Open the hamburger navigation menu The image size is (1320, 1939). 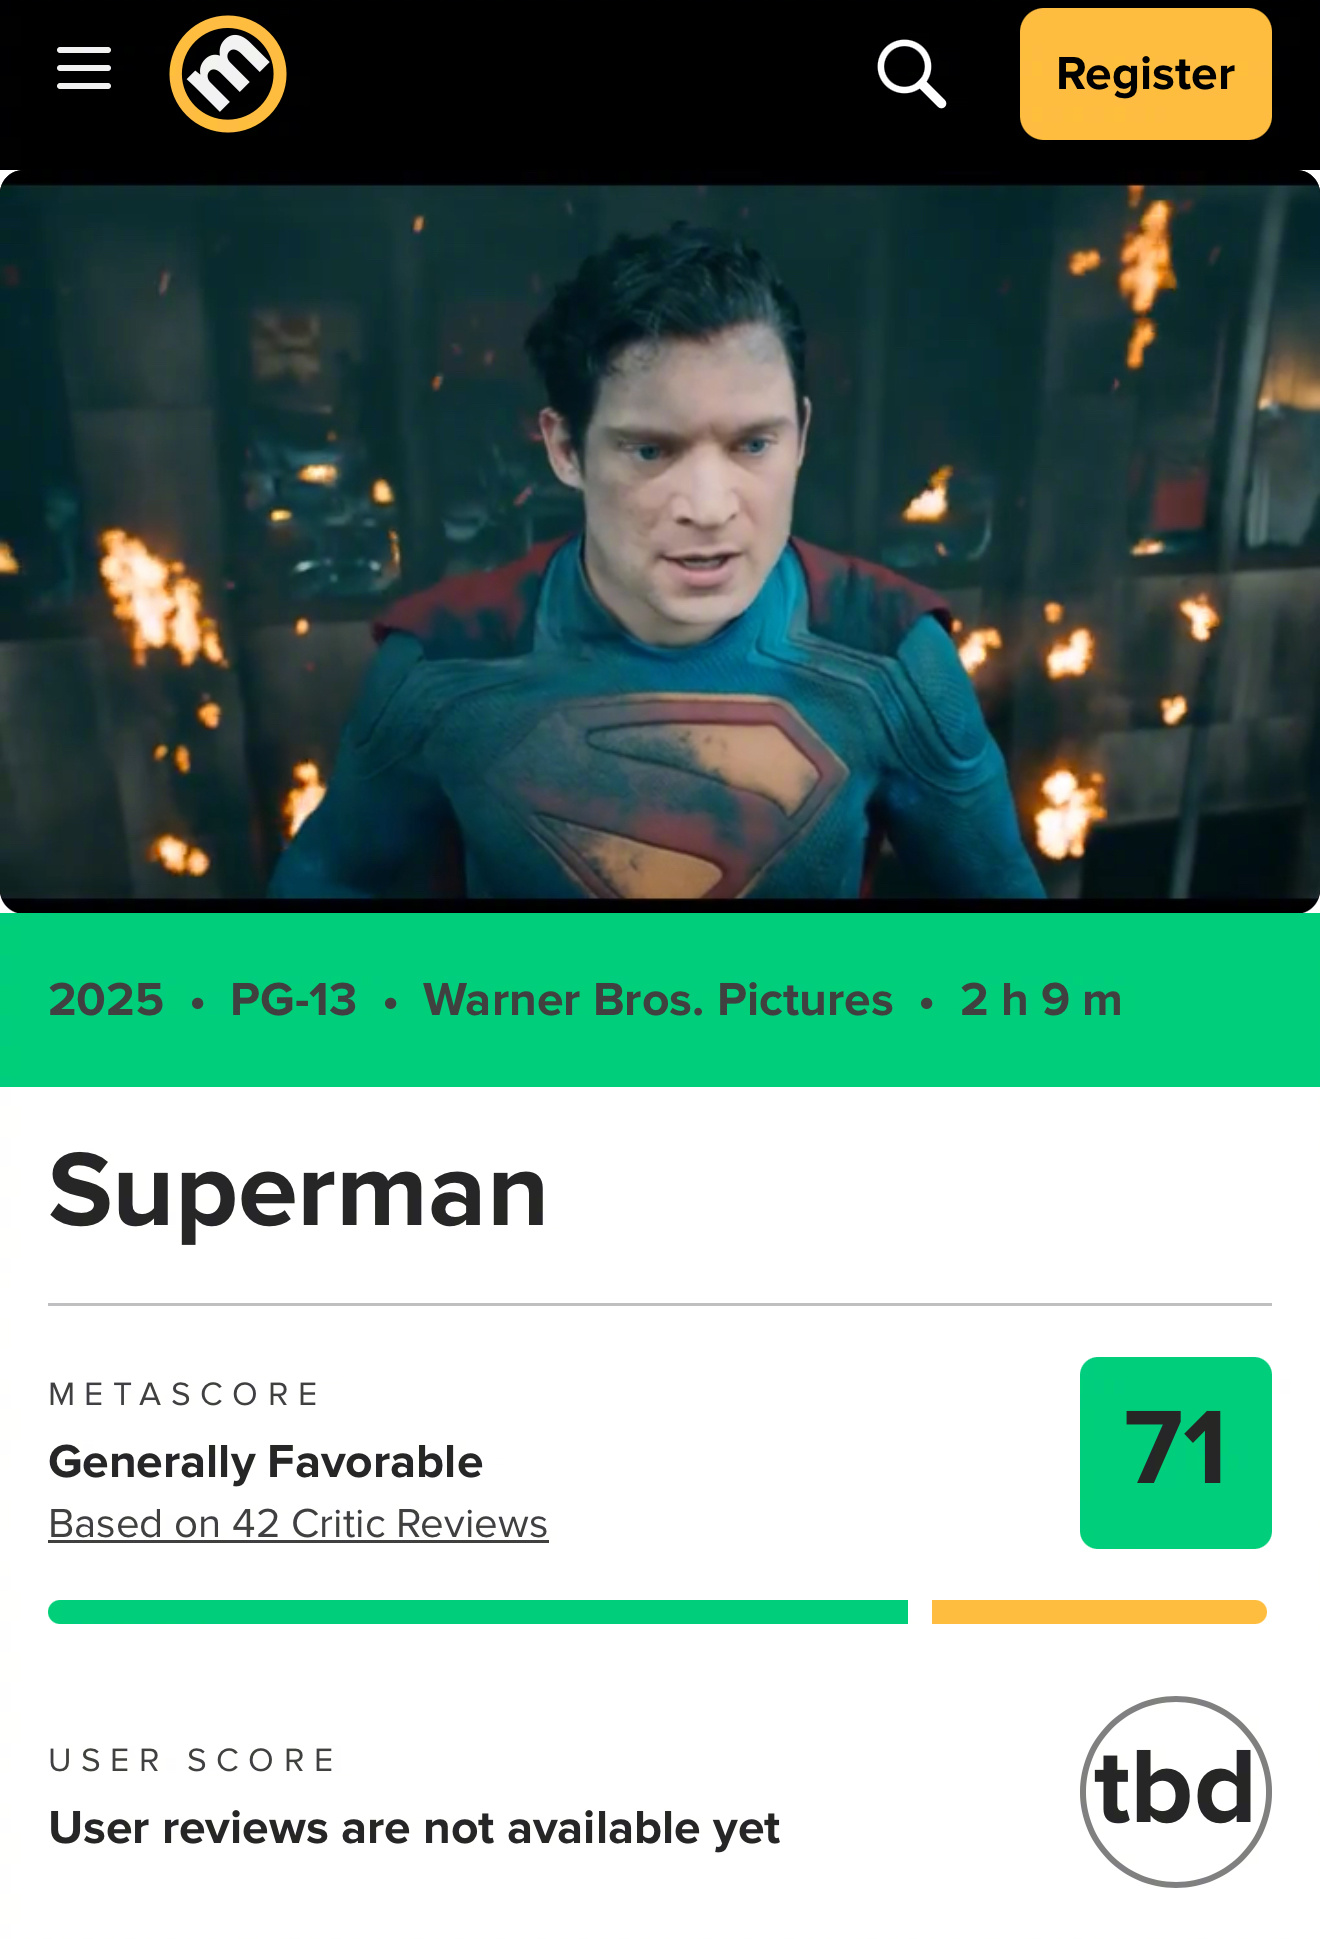(x=84, y=69)
